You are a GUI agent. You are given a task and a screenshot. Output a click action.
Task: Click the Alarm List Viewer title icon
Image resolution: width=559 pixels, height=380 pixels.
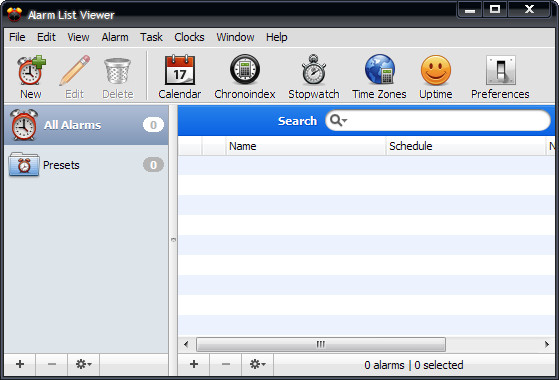click(x=15, y=15)
